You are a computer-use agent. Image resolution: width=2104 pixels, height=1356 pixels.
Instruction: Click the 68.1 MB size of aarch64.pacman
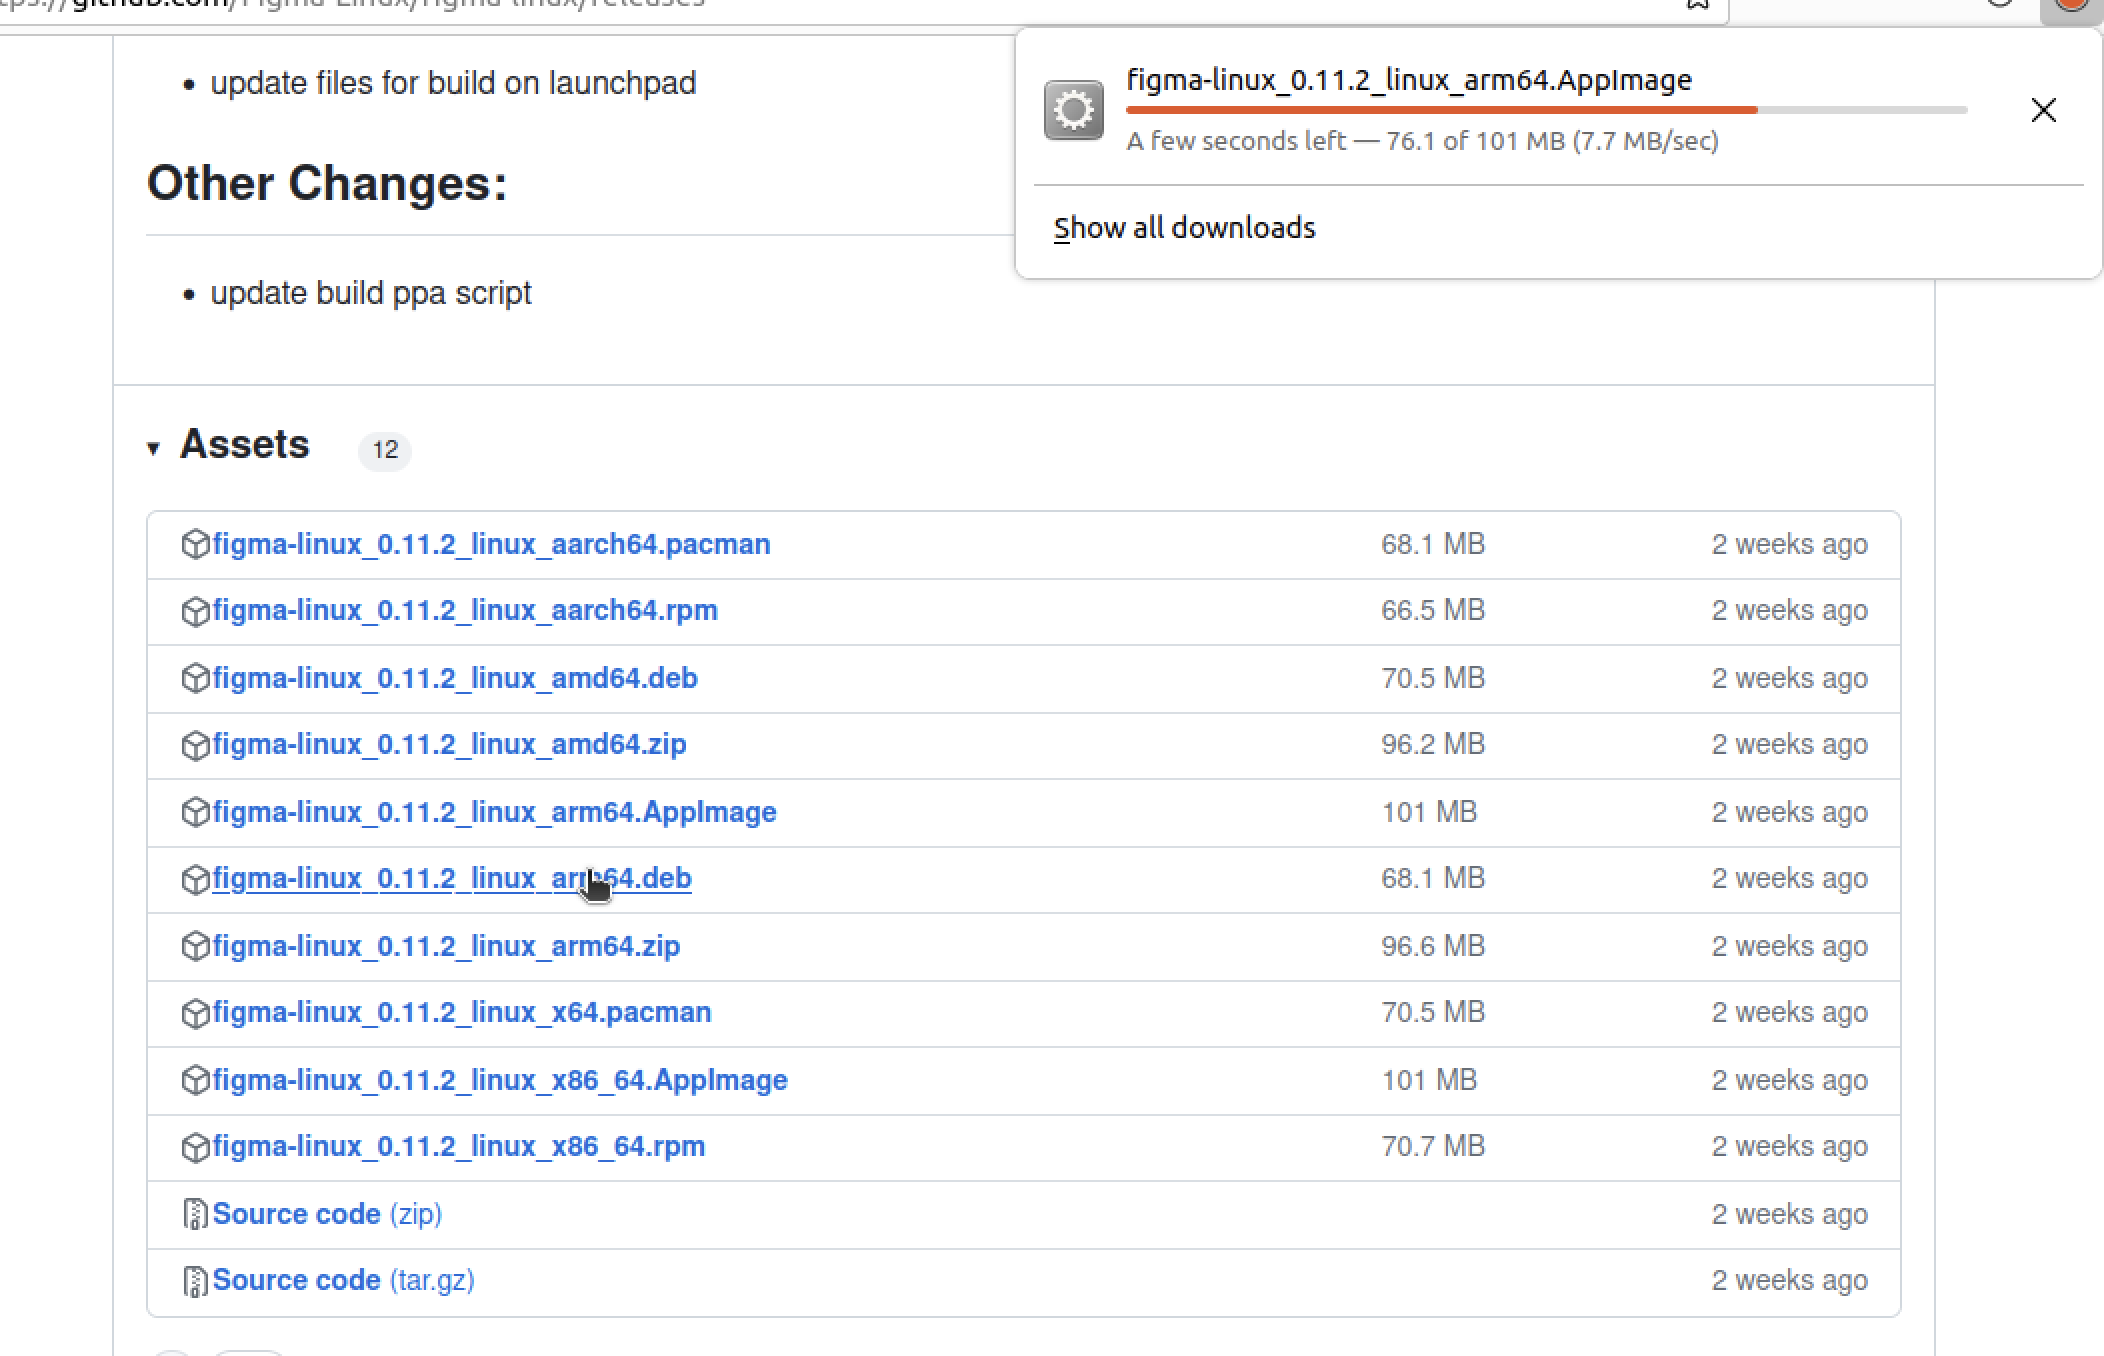coord(1433,544)
